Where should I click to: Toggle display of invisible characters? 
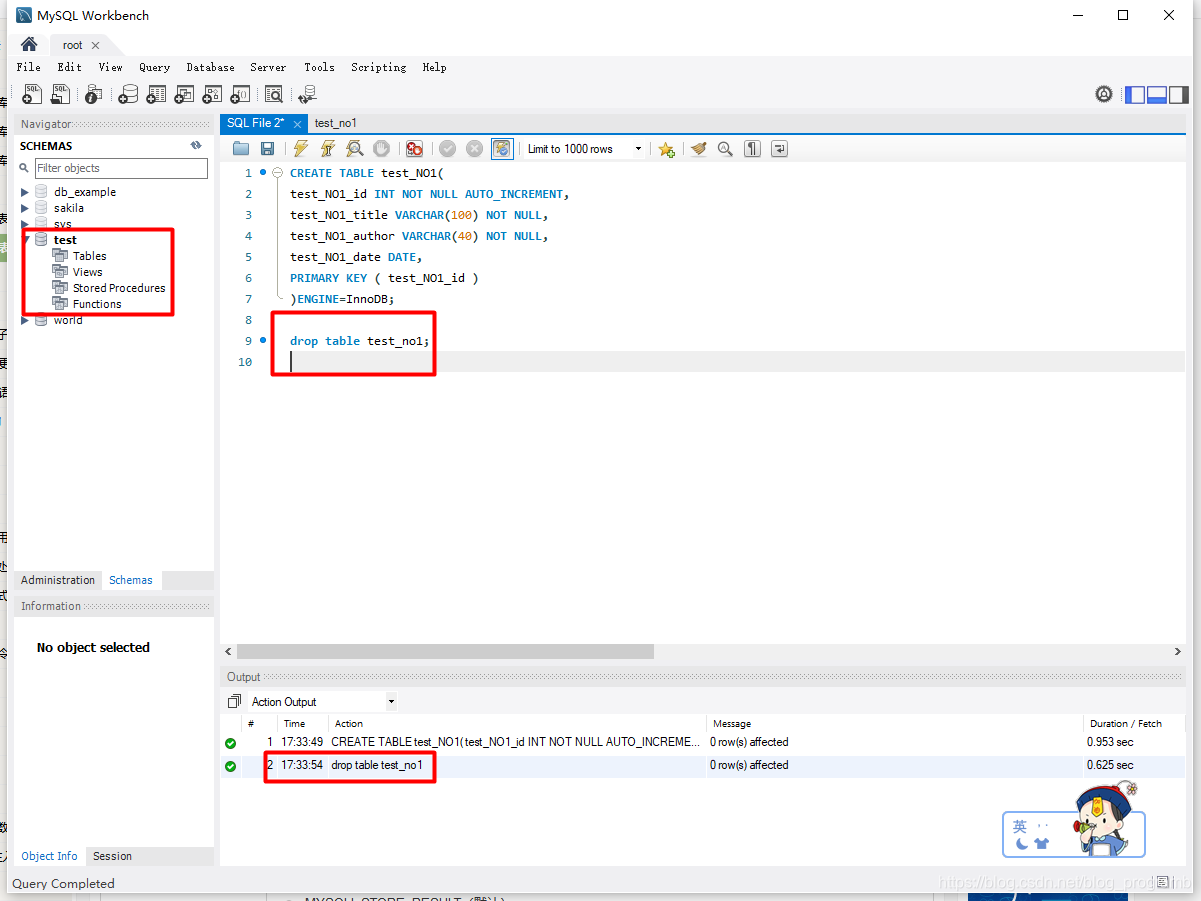coord(752,149)
